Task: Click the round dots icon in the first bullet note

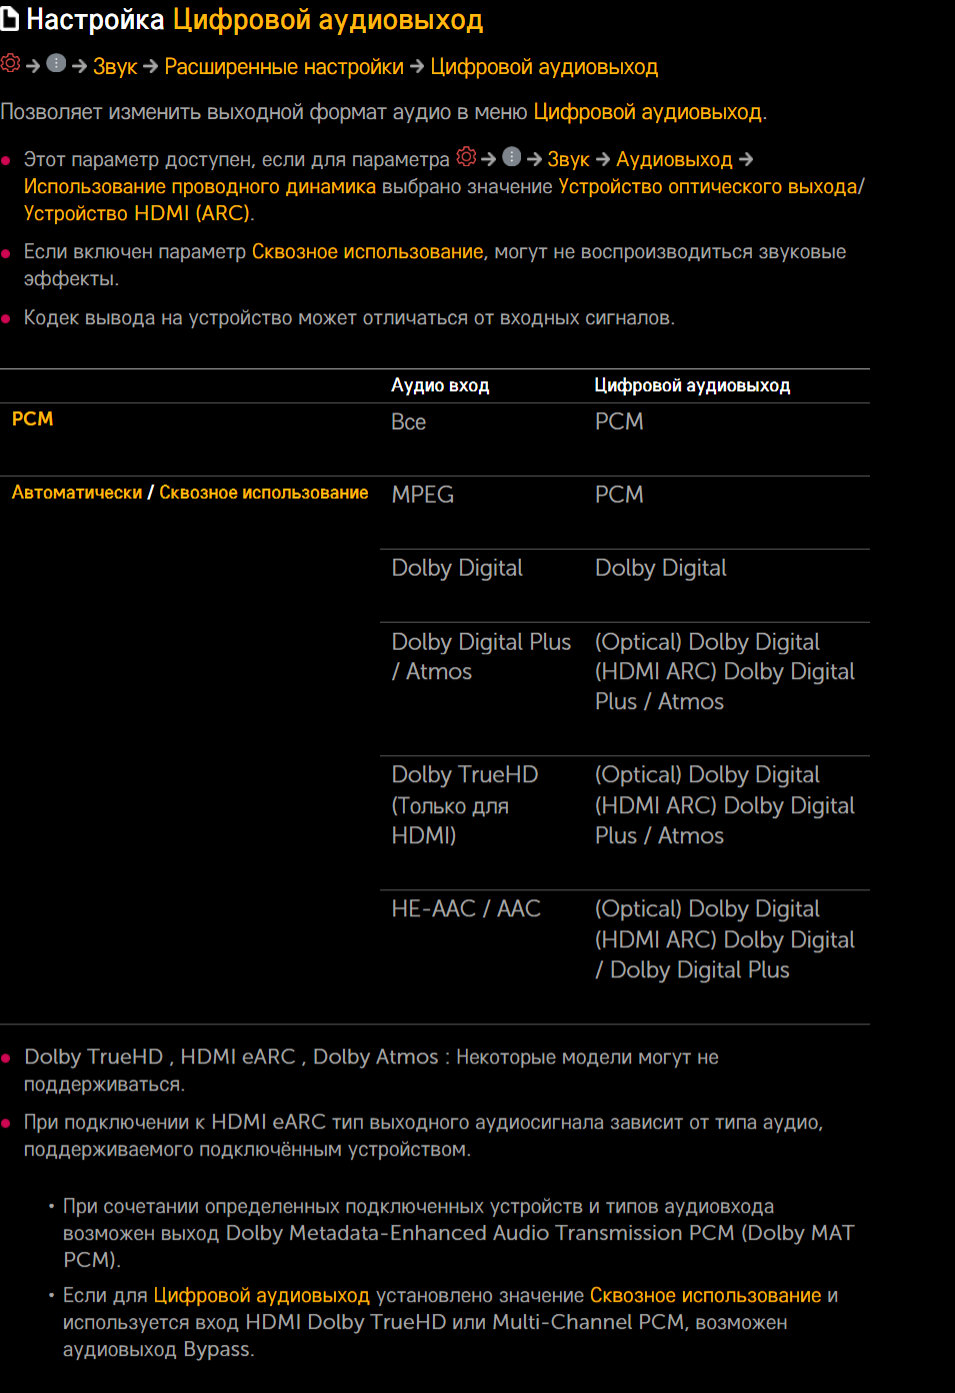Action: 511,157
